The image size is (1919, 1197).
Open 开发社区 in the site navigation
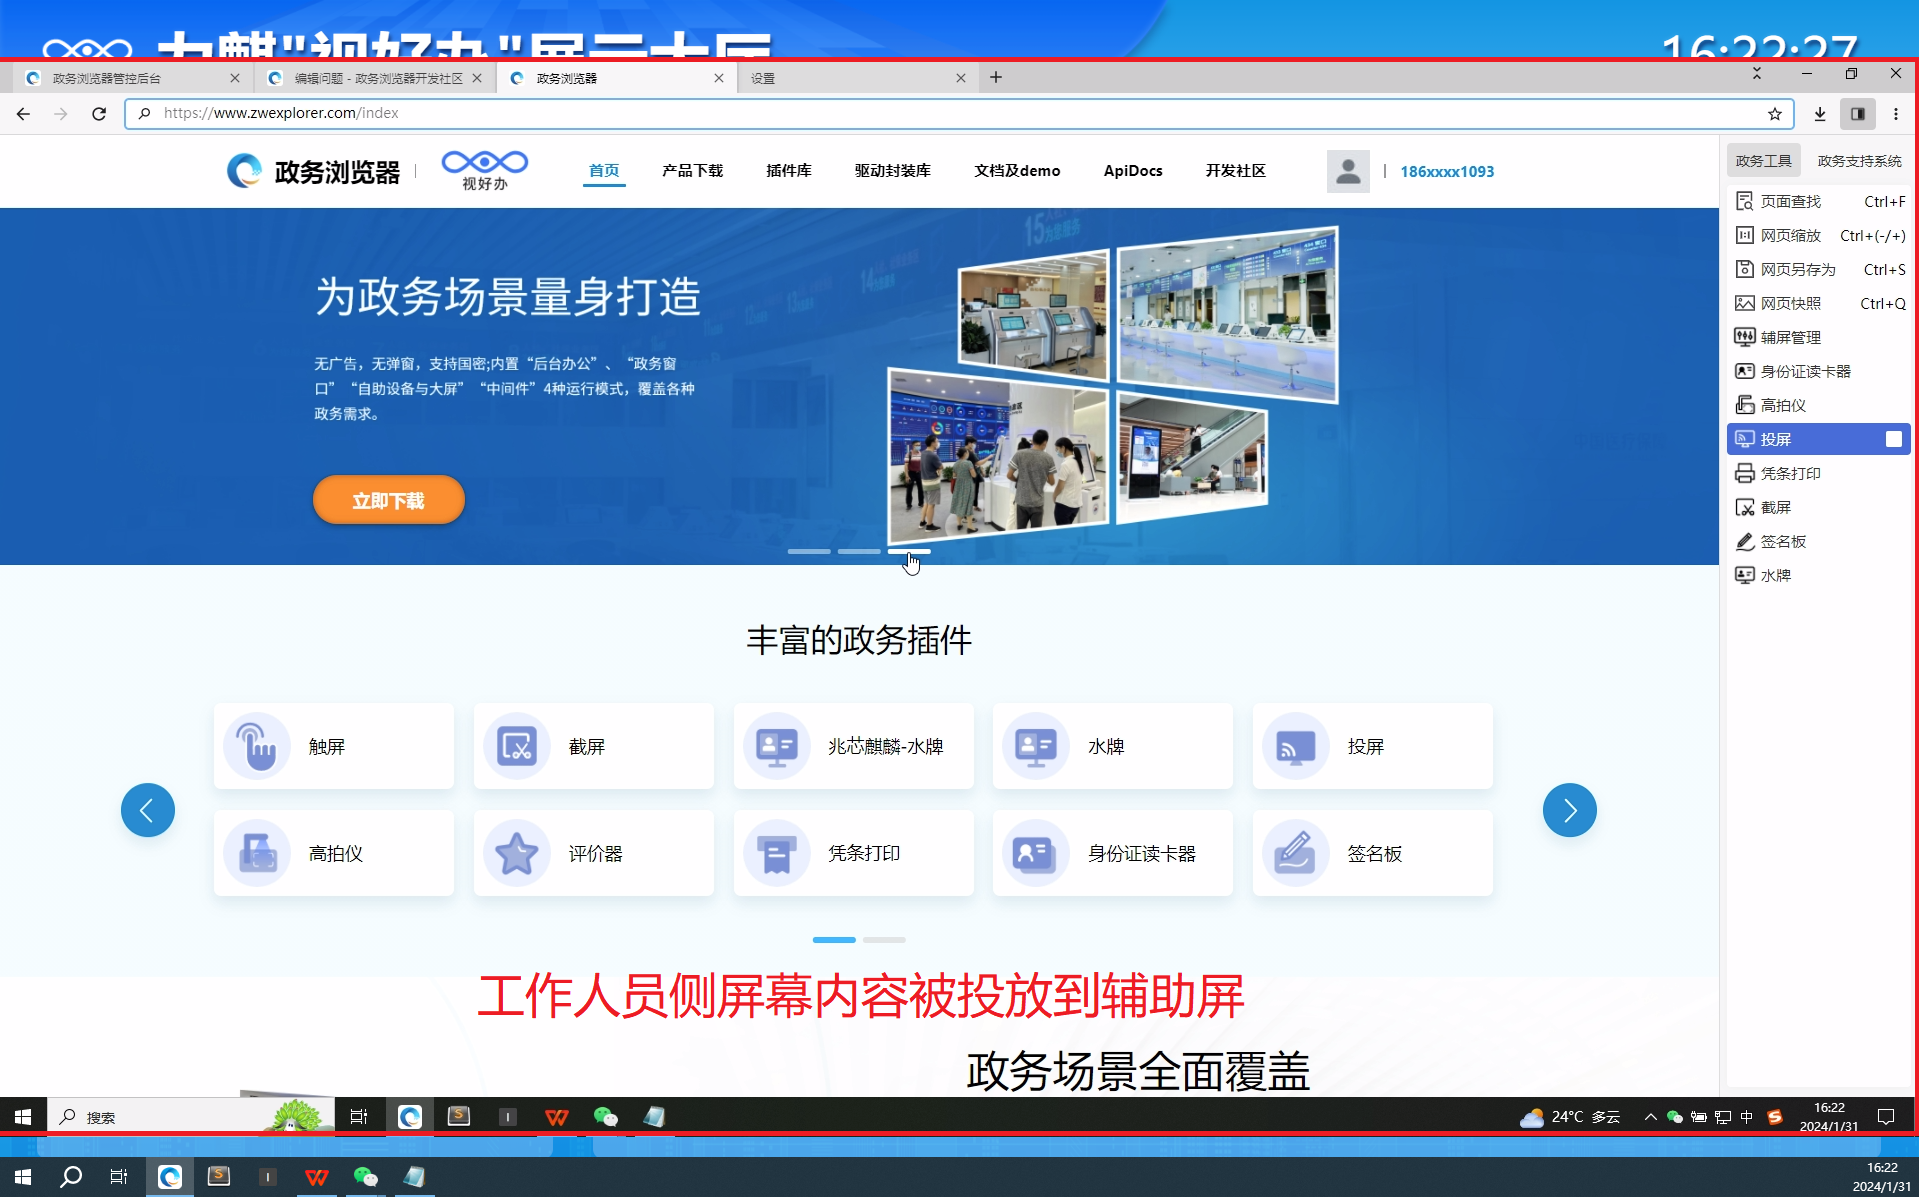1236,171
